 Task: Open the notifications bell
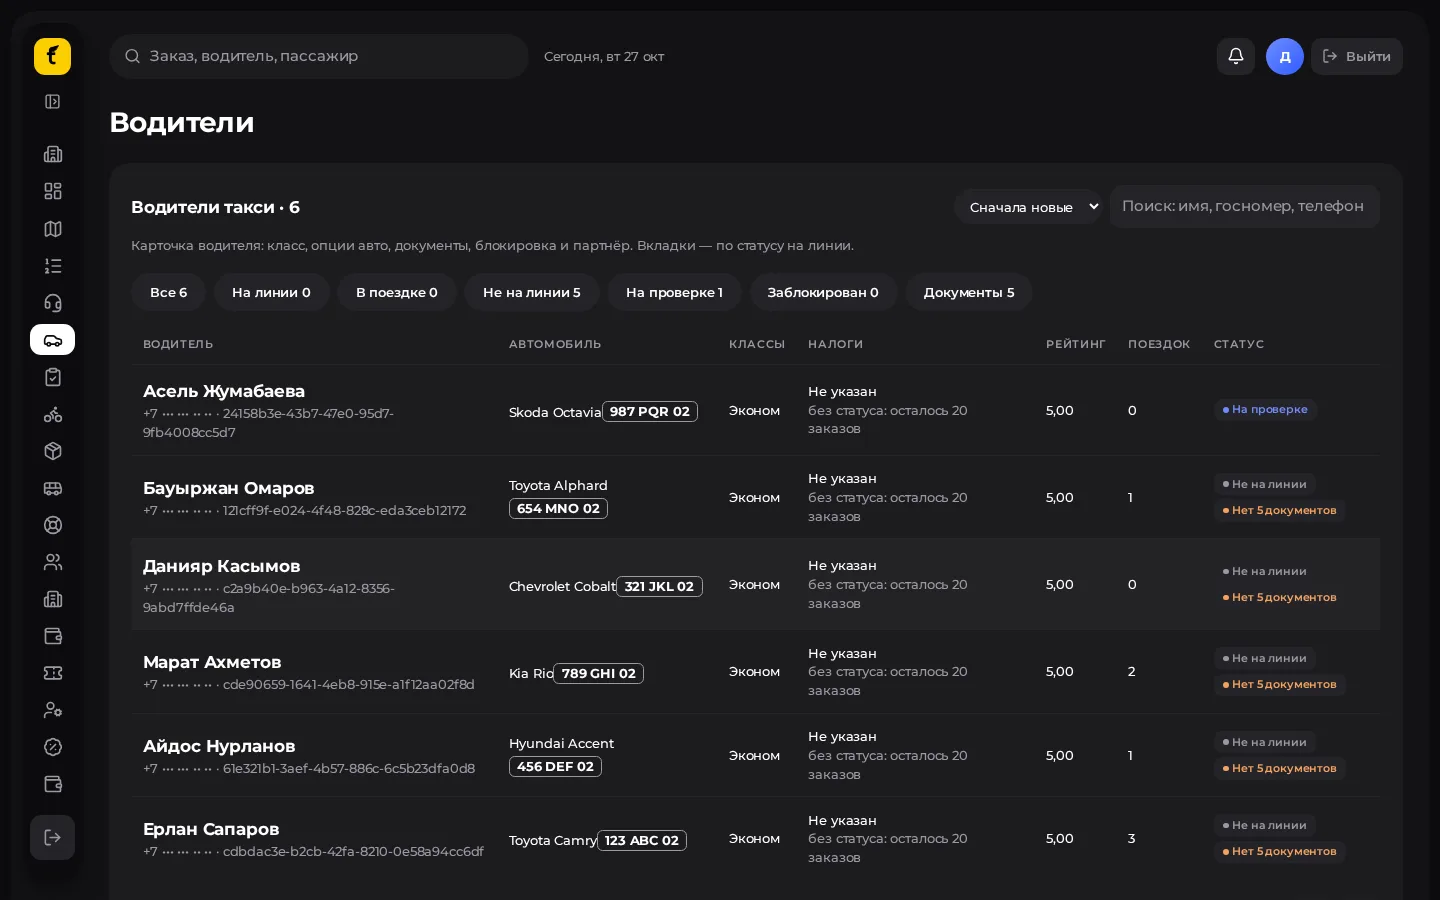[x=1236, y=56]
